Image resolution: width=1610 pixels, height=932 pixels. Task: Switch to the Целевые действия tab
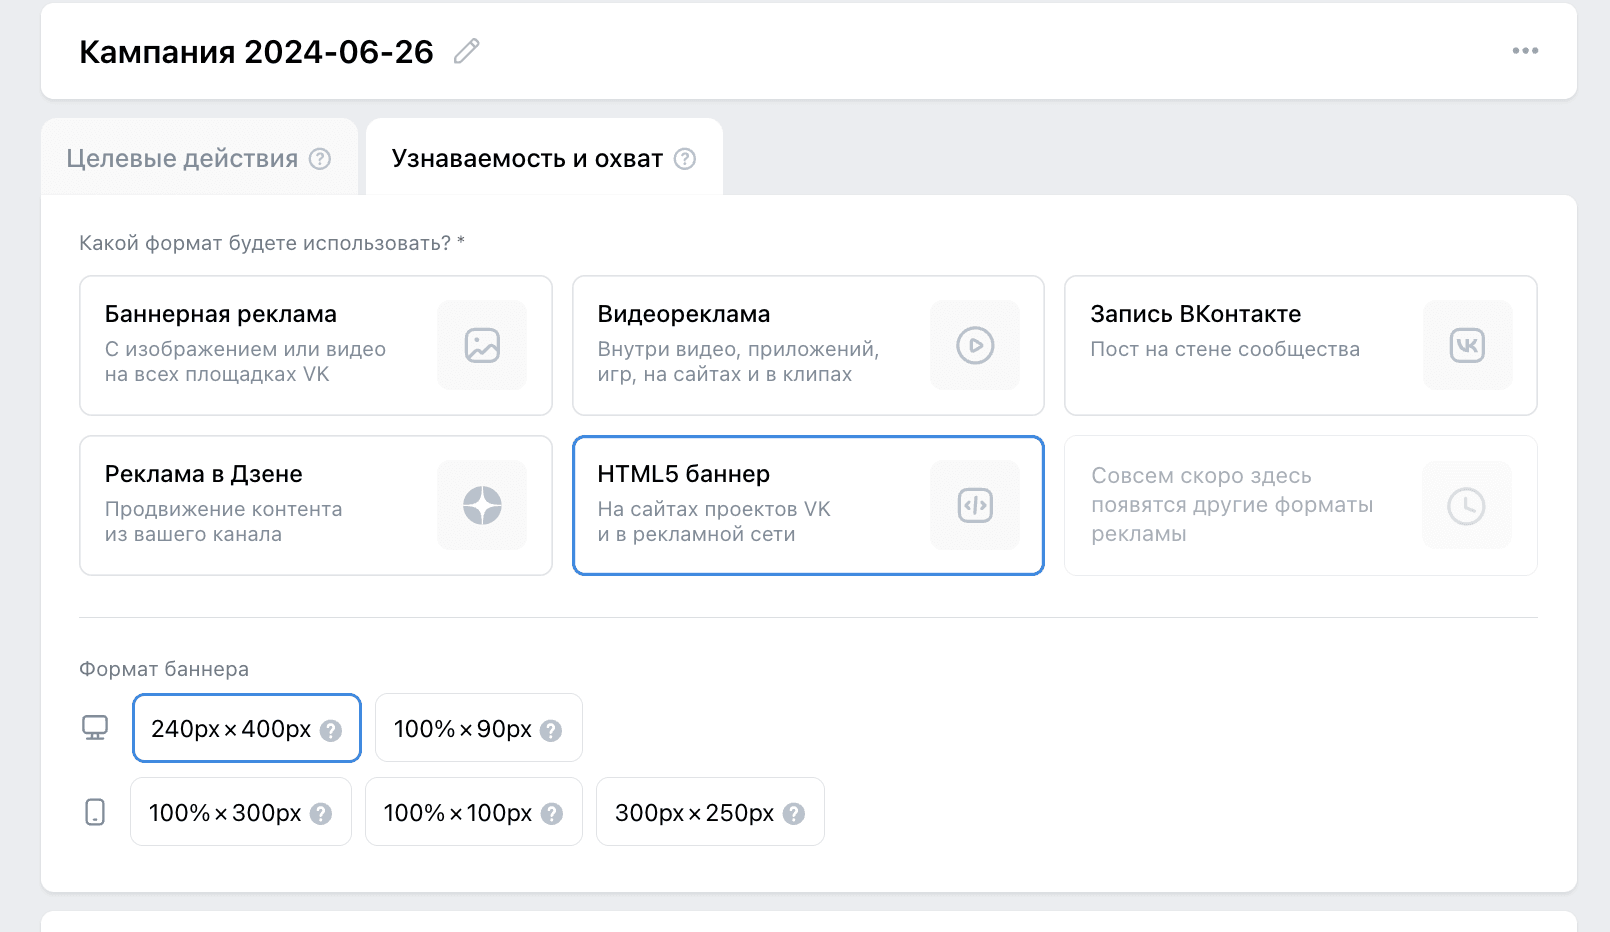pos(180,157)
